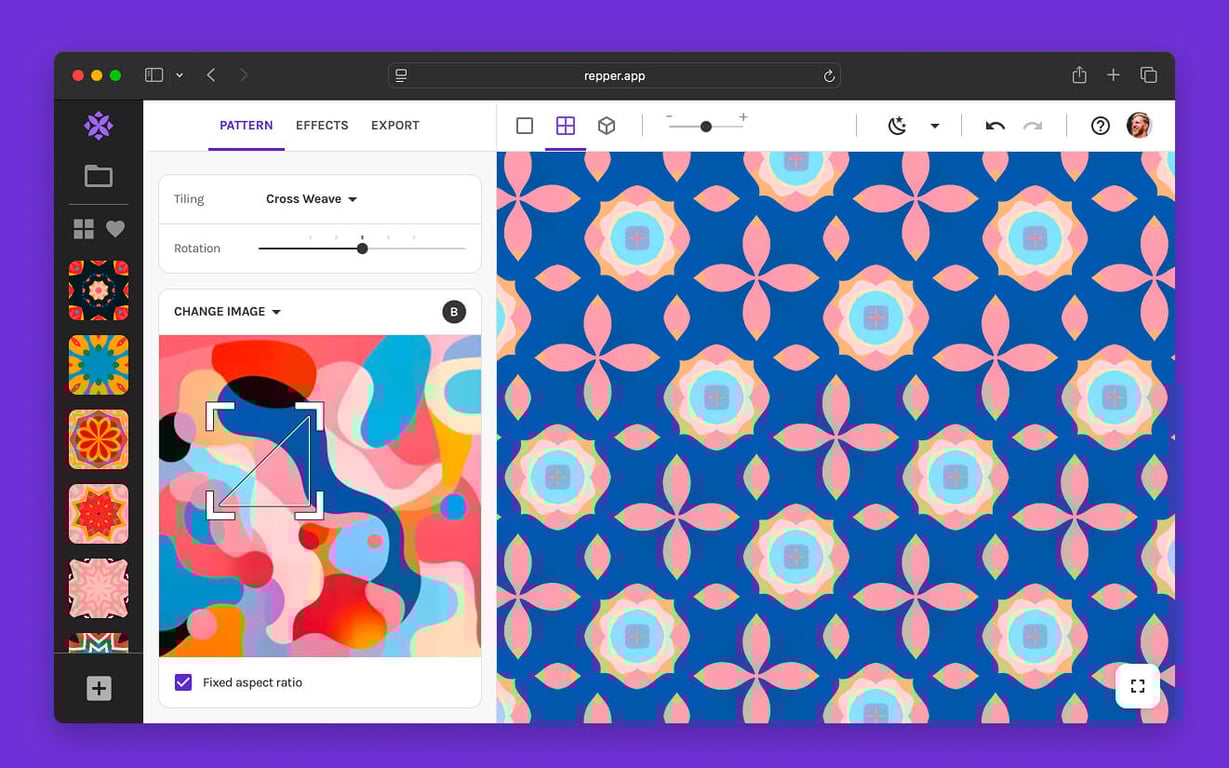Viewport: 1229px width, 768px height.
Task: Click the B badge next to CHANGE IMAGE
Action: 454,311
